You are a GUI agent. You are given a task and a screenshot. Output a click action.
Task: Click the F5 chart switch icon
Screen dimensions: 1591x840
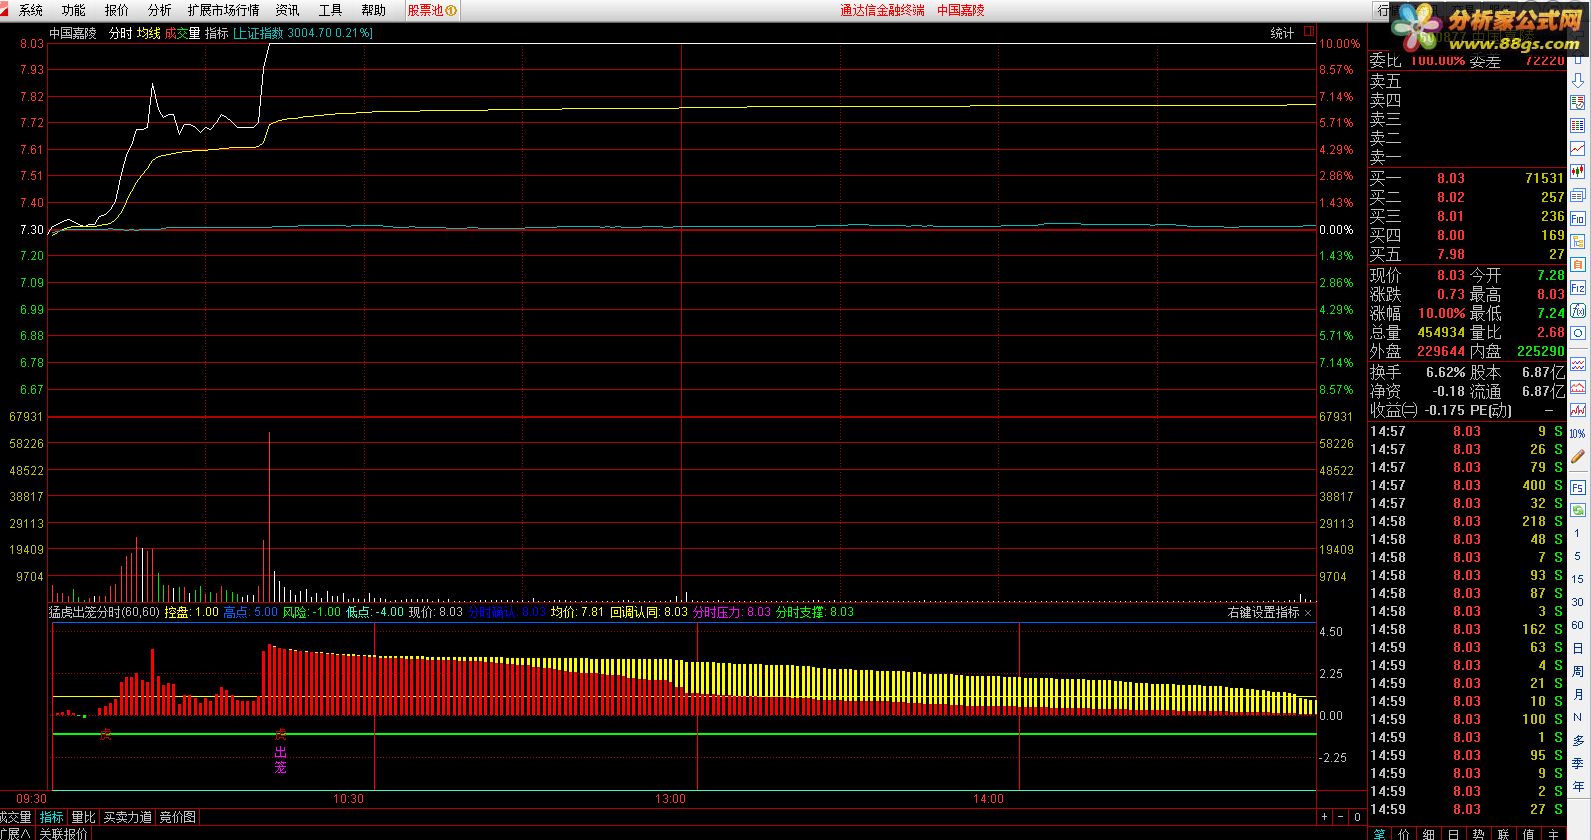click(x=1578, y=487)
